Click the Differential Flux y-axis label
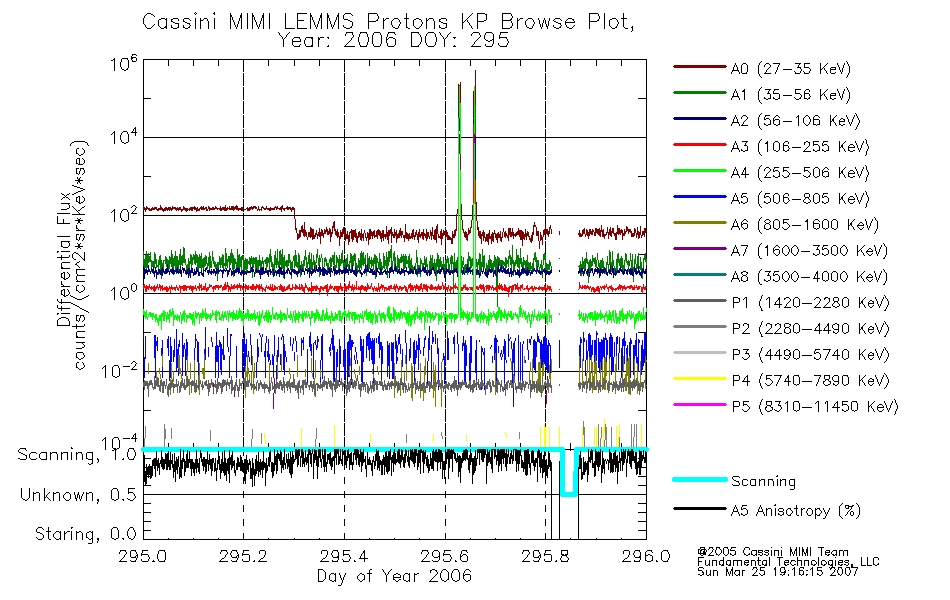Screen dimensions: 950x600 point(64,259)
